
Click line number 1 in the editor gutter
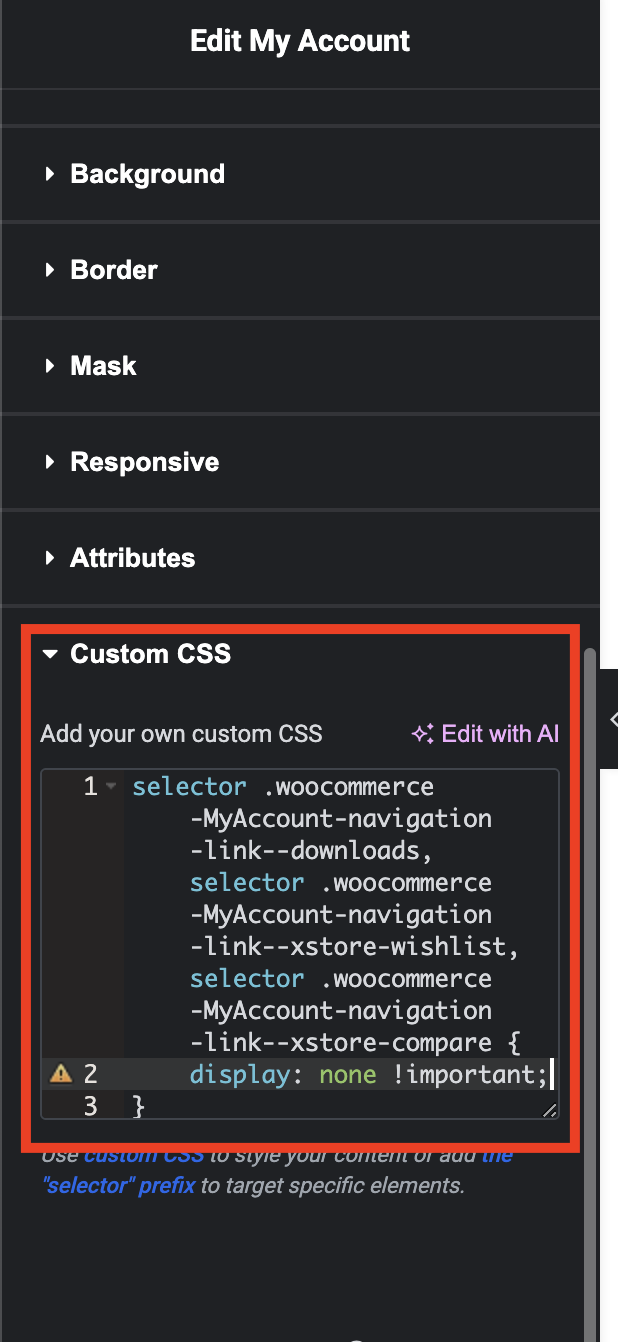coord(90,787)
